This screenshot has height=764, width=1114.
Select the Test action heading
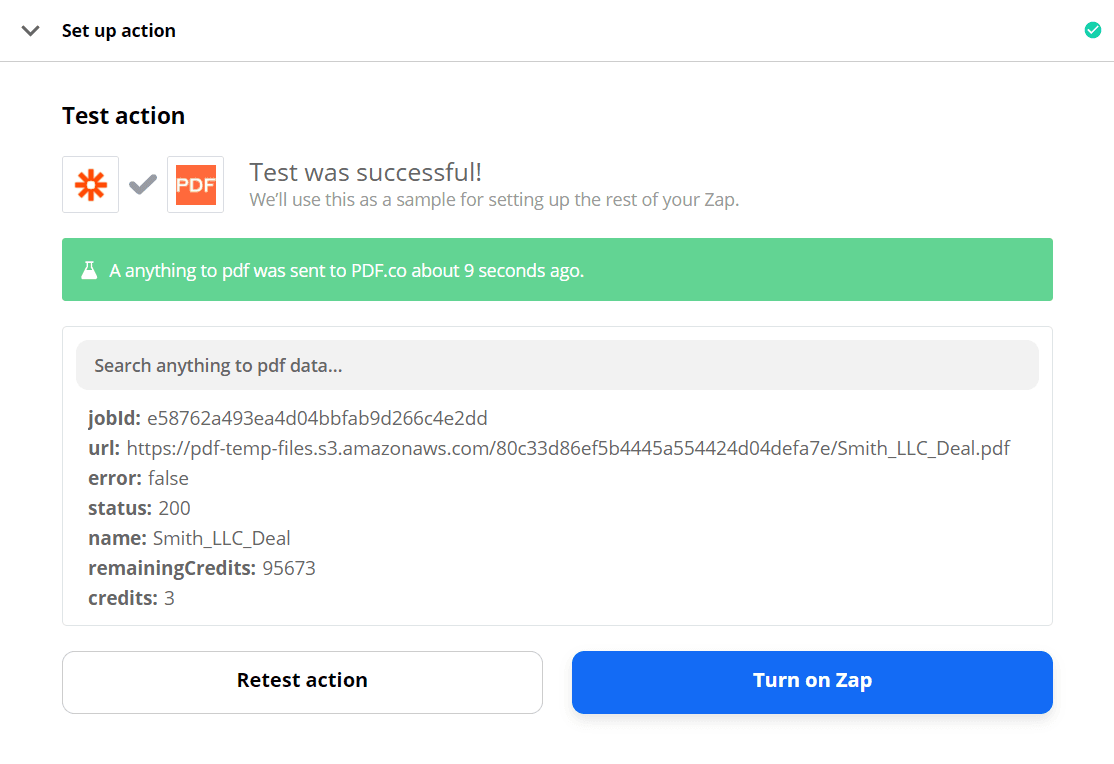pos(123,115)
